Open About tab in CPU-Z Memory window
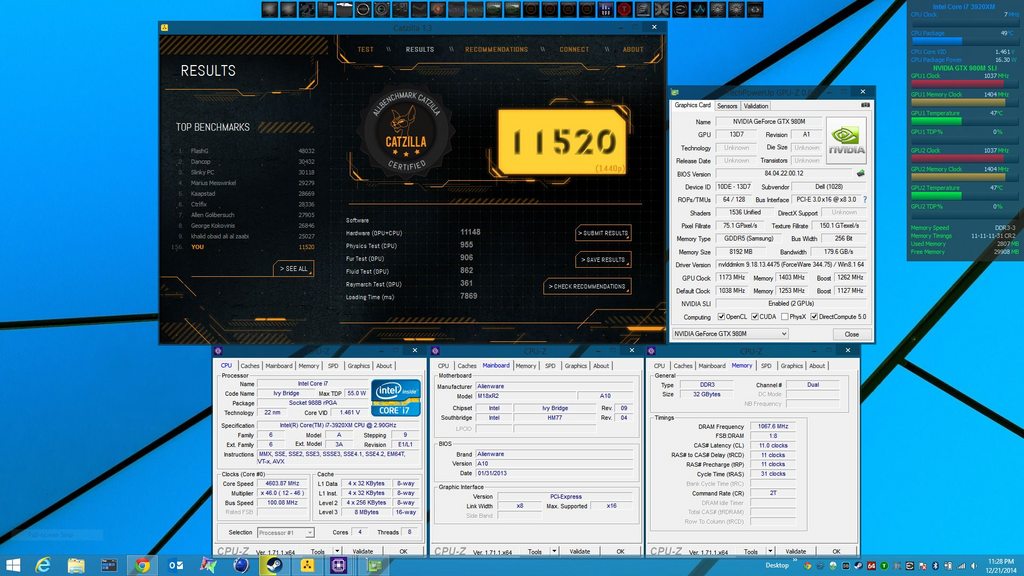 tap(817, 366)
